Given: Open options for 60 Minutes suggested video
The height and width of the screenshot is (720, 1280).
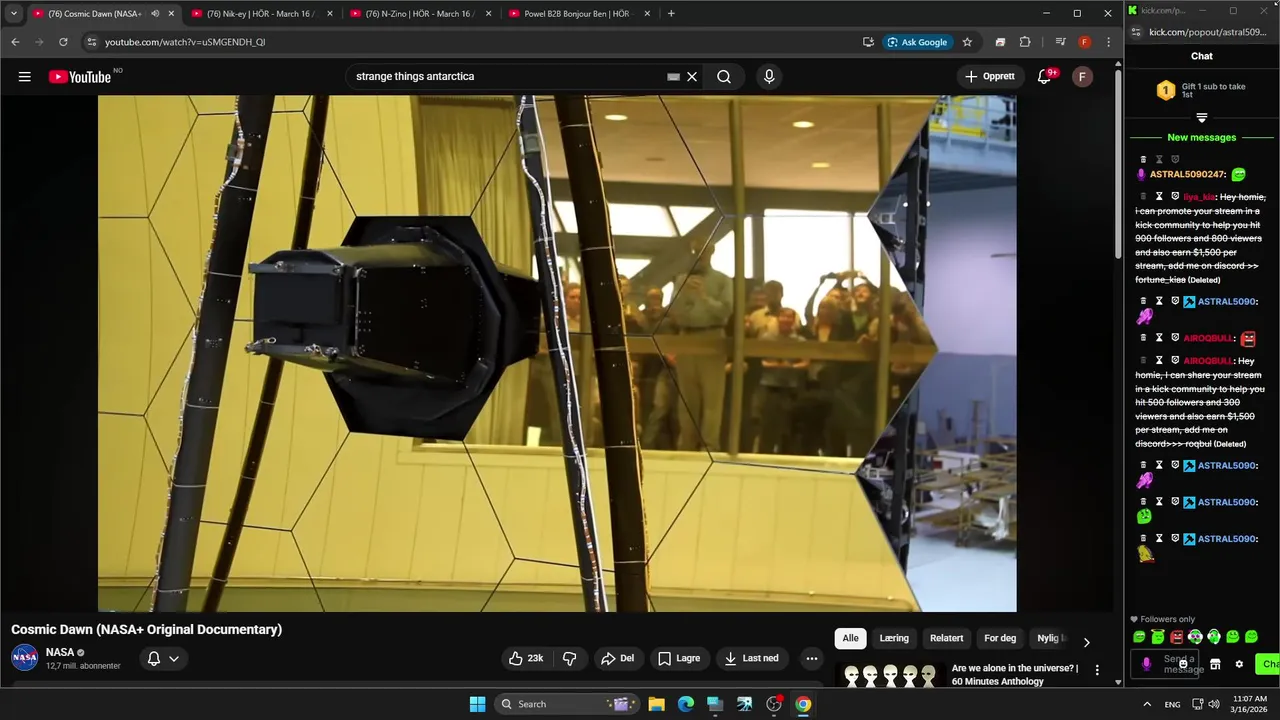Looking at the screenshot, I should (1097, 670).
